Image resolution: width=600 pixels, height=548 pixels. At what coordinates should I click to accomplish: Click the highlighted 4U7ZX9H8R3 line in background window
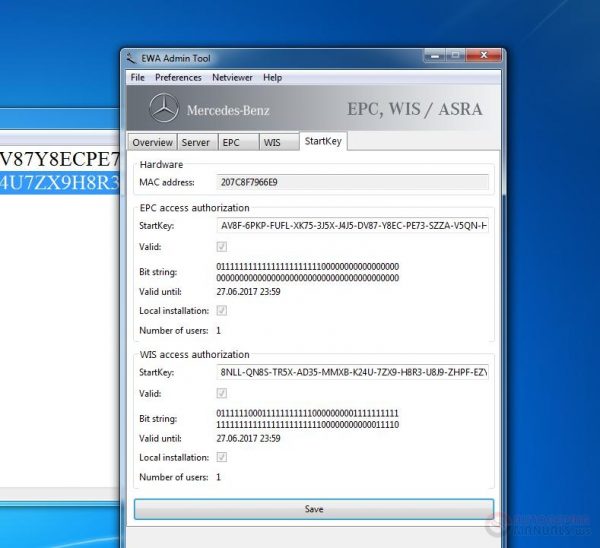click(60, 183)
